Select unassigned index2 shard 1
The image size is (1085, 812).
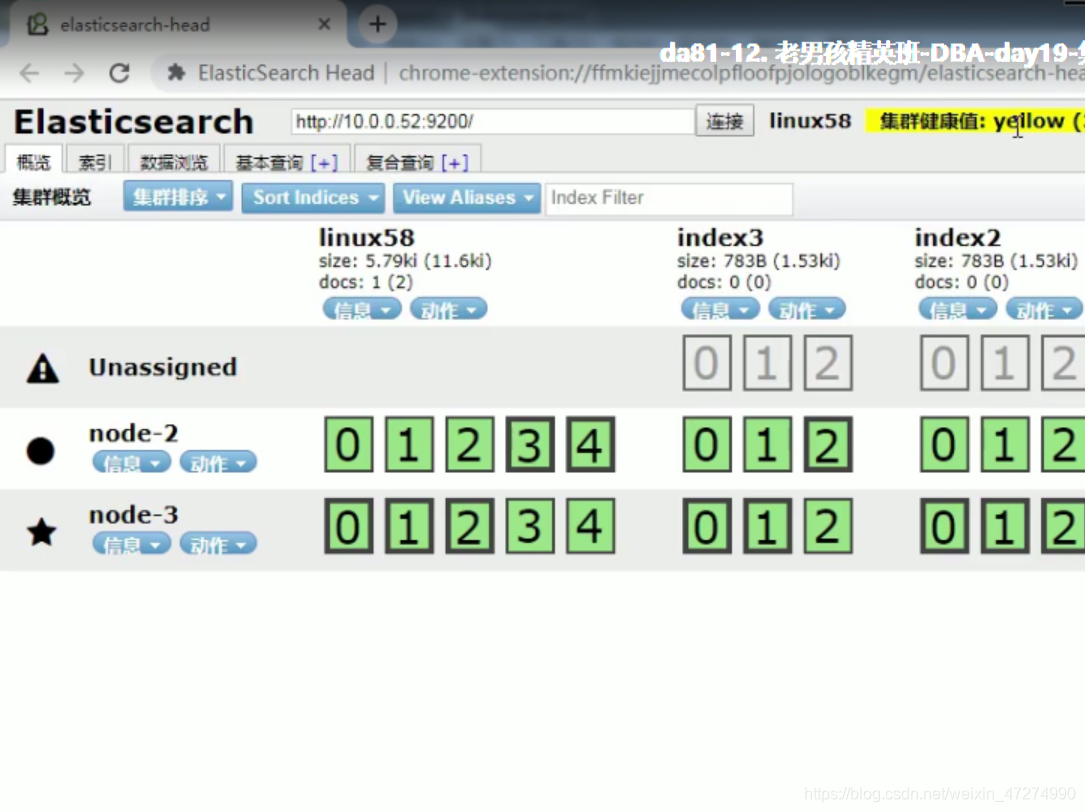pos(1005,363)
